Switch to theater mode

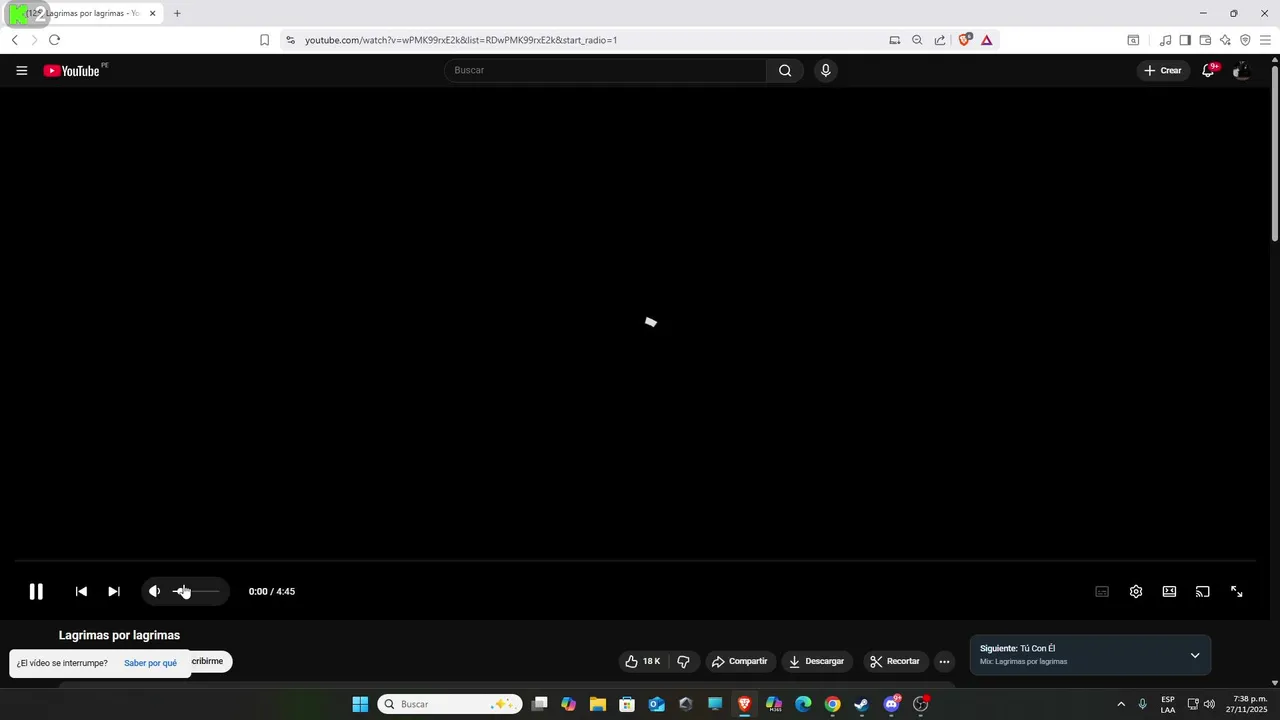click(1169, 591)
